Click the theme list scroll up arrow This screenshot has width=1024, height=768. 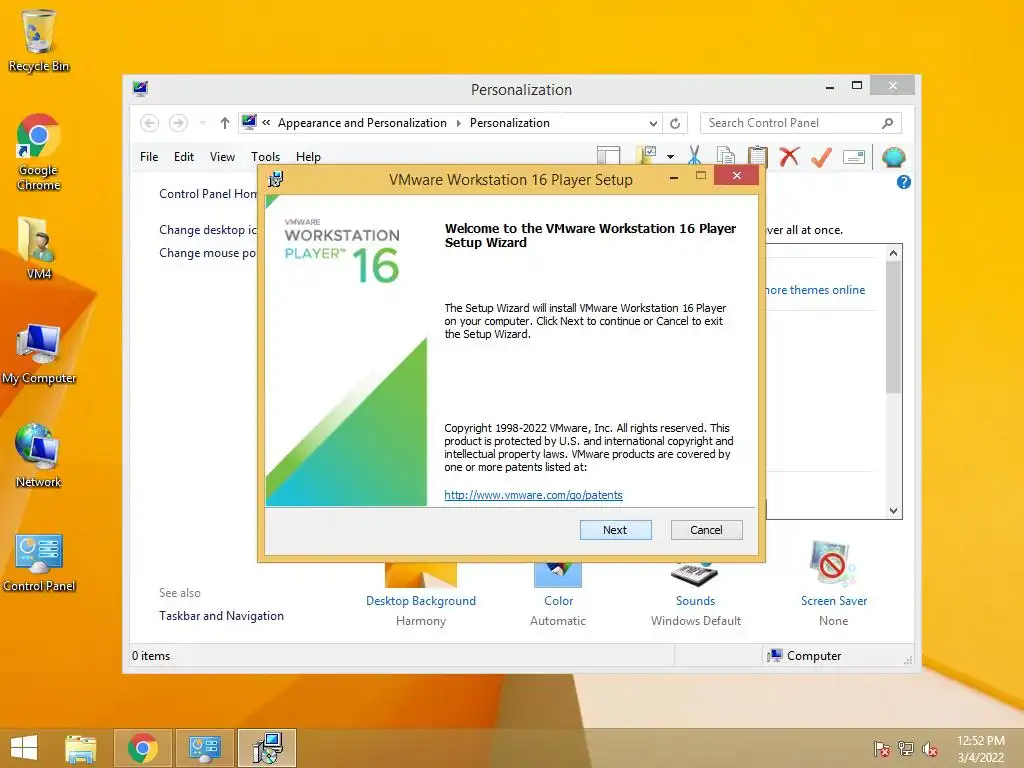893,253
